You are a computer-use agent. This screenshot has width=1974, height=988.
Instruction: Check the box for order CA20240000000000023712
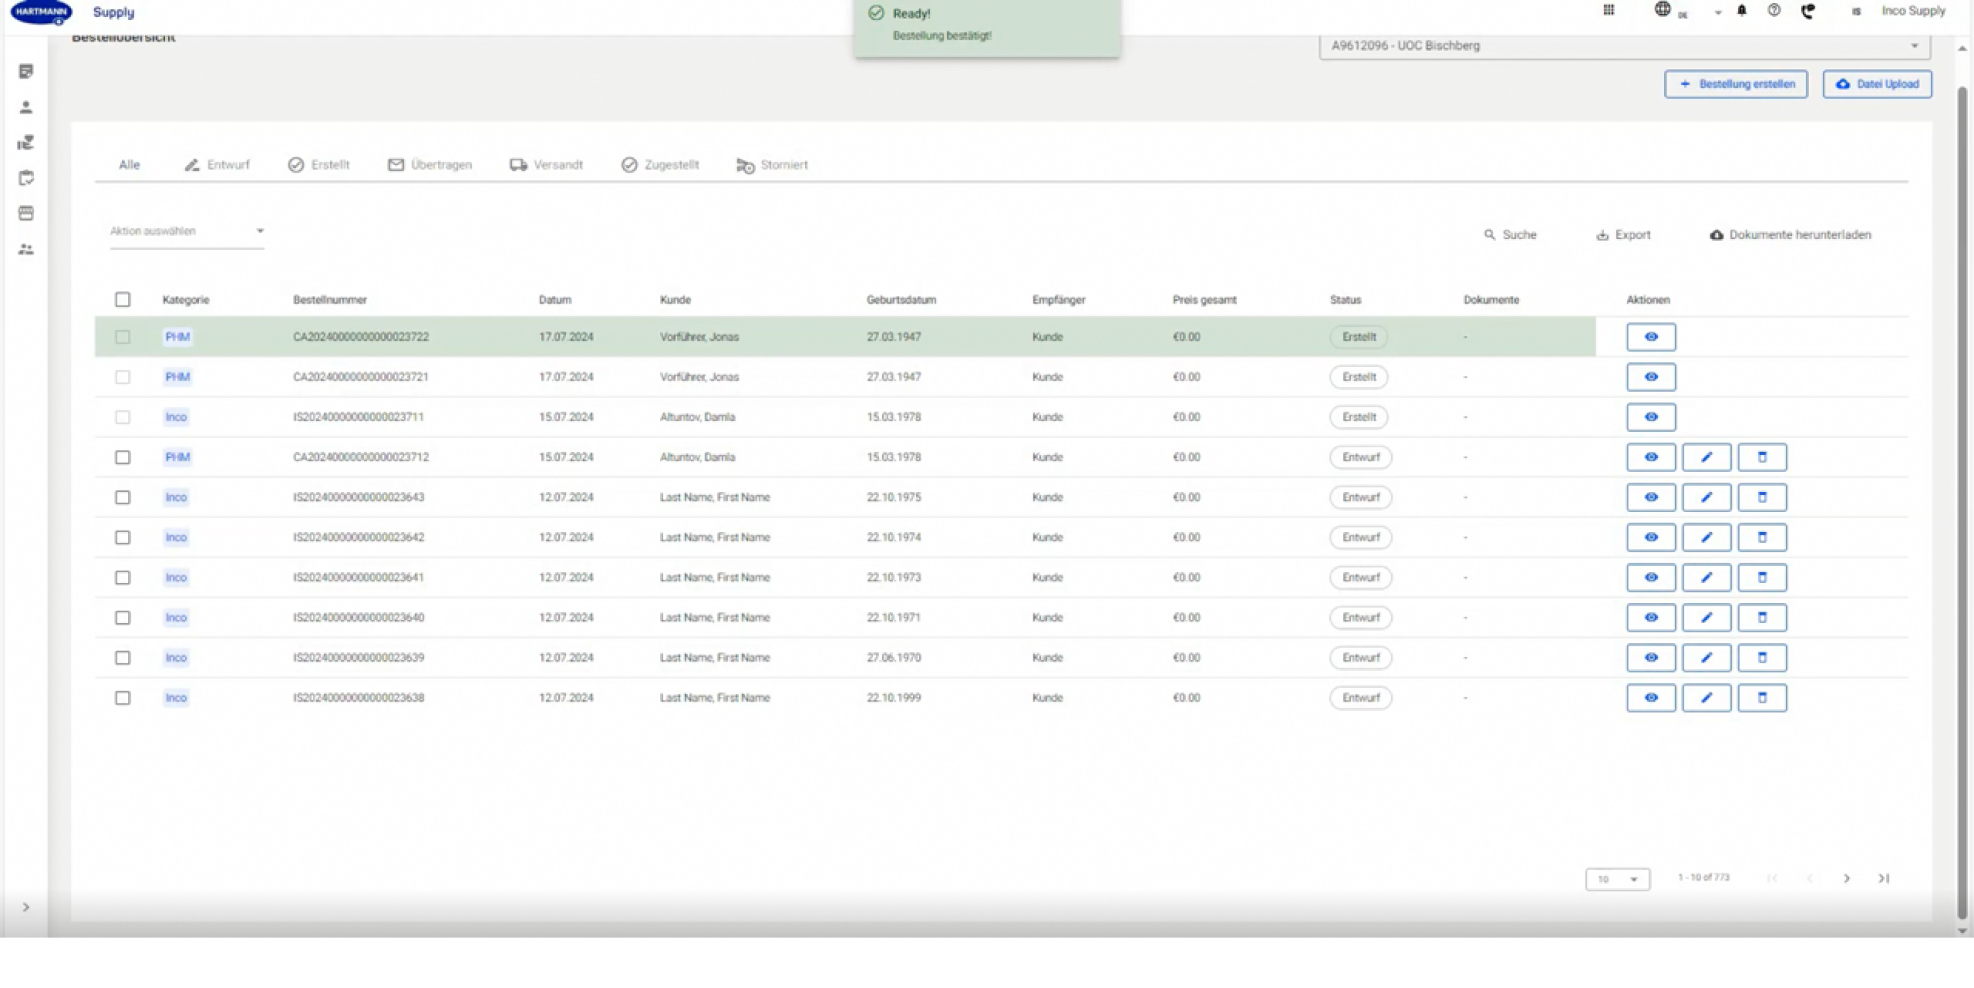tap(122, 457)
